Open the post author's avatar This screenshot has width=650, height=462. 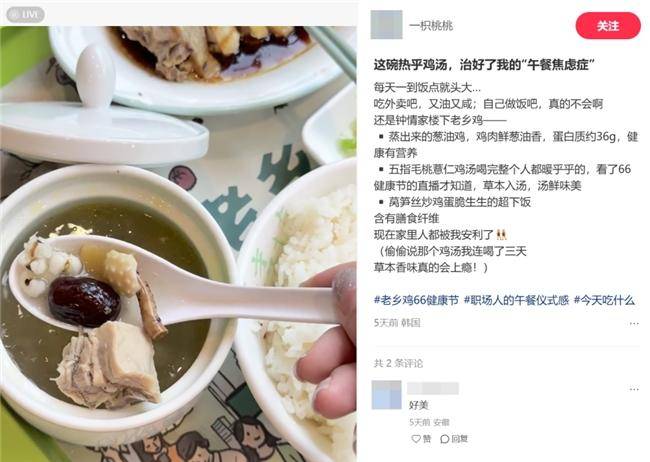[x=386, y=25]
